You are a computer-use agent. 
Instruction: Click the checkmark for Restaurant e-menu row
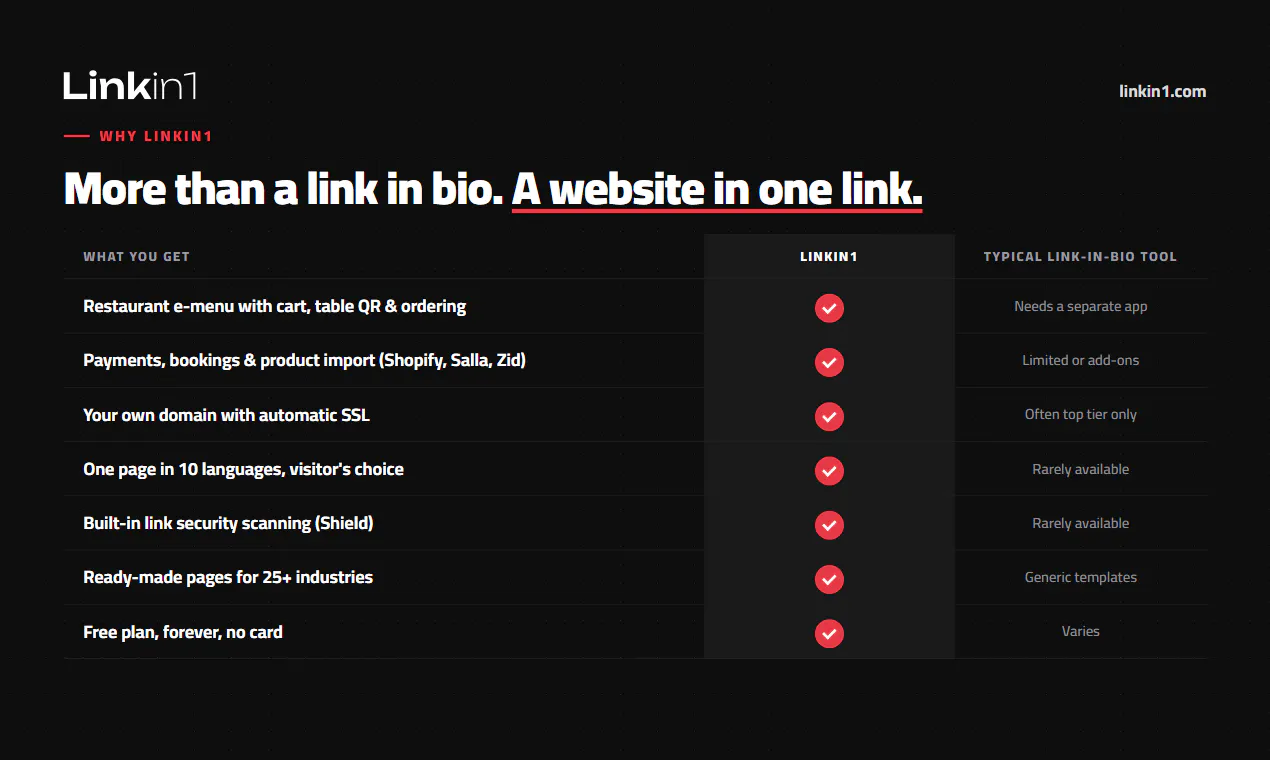click(x=829, y=308)
